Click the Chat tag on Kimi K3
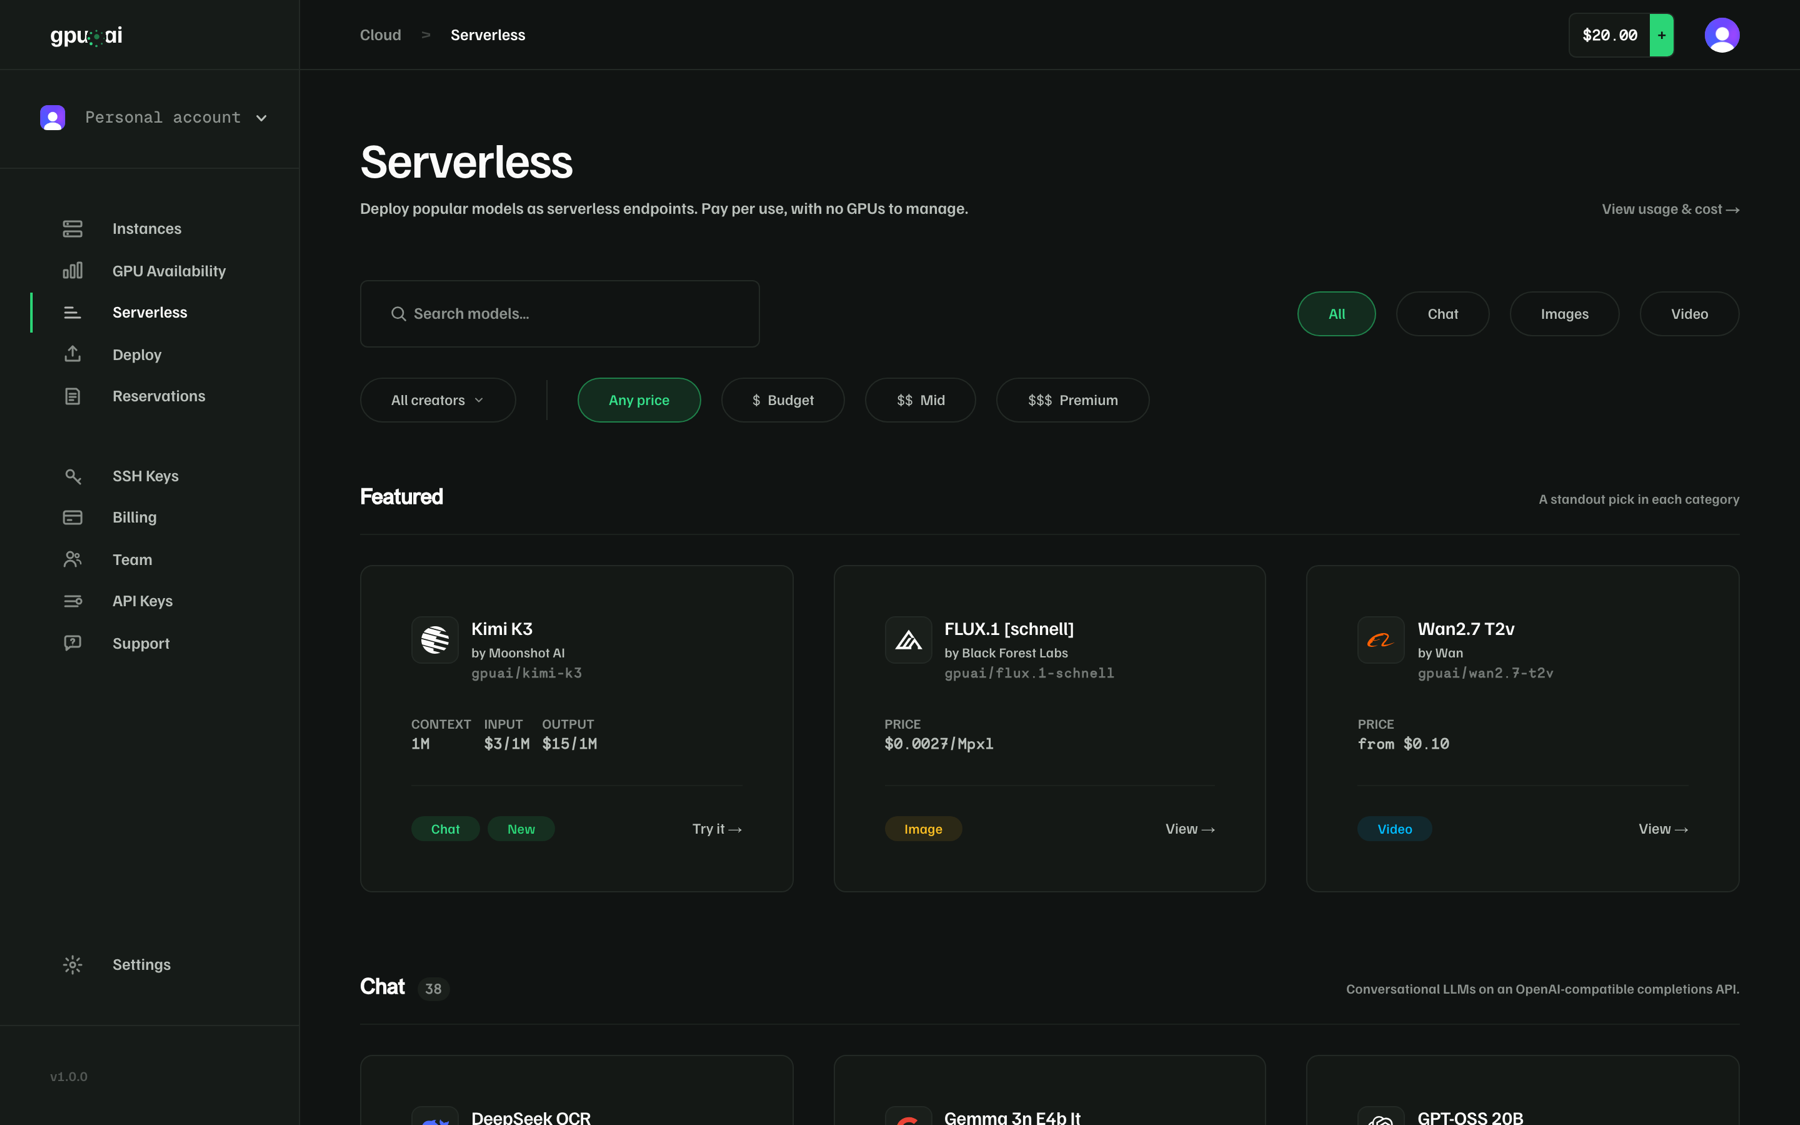The width and height of the screenshot is (1800, 1125). pyautogui.click(x=445, y=829)
